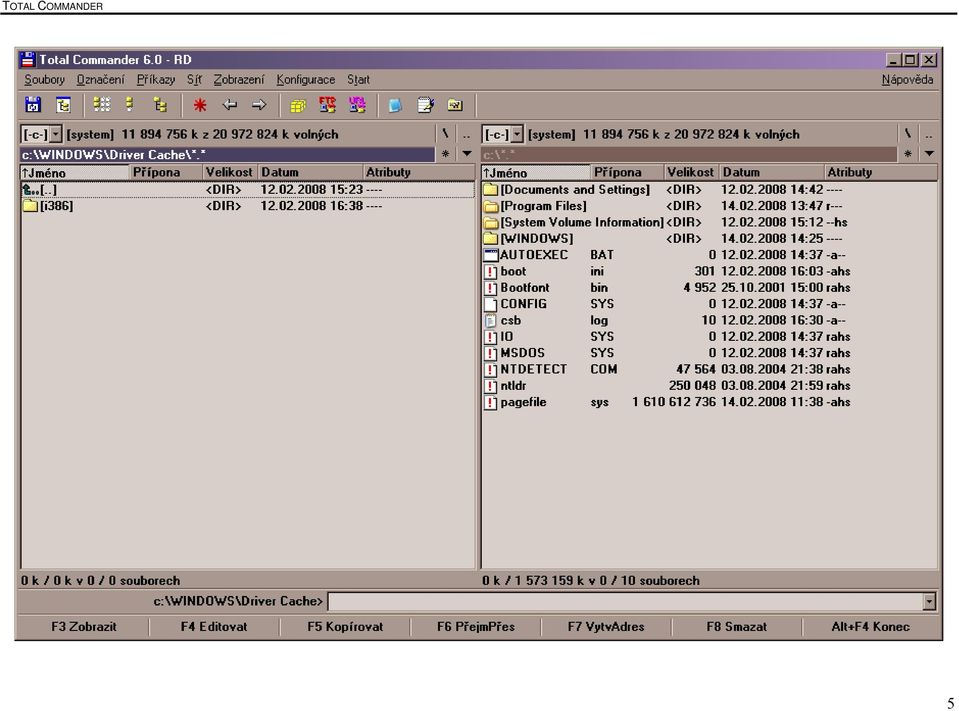Click F7 VytvAdres button
The image size is (959, 711).
coord(606,627)
